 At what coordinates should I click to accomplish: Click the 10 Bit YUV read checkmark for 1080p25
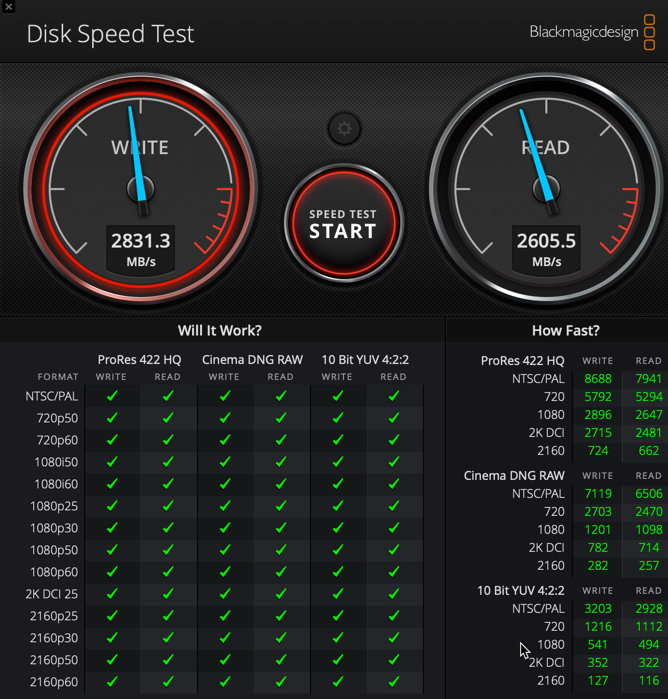394,506
